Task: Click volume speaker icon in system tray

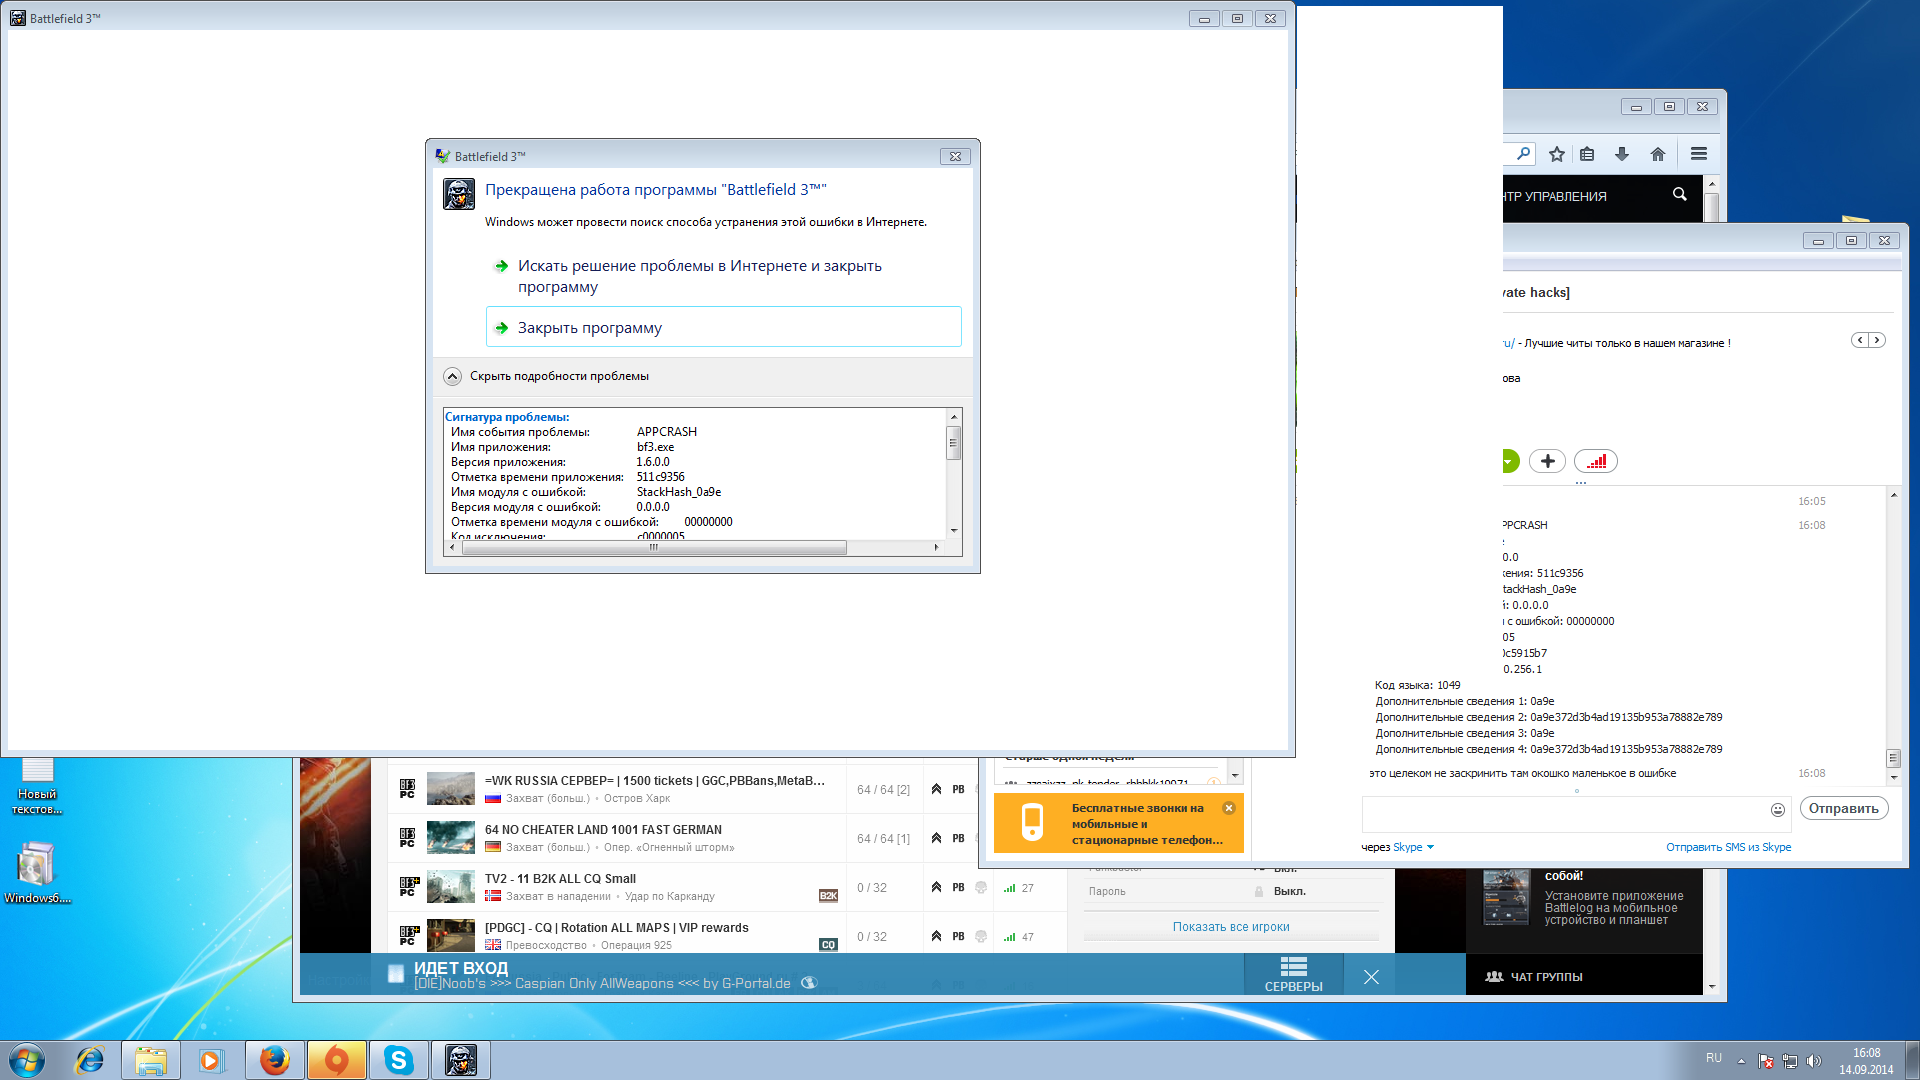Action: coord(1814,1061)
